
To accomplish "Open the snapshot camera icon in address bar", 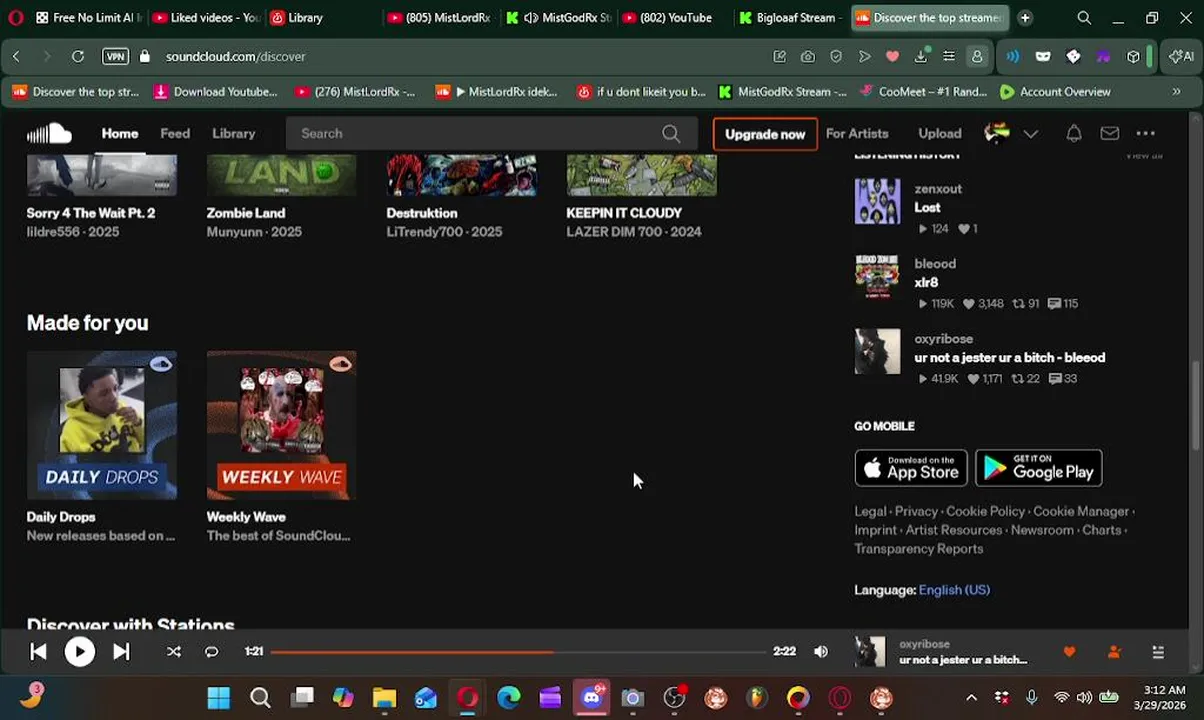I will (x=808, y=57).
